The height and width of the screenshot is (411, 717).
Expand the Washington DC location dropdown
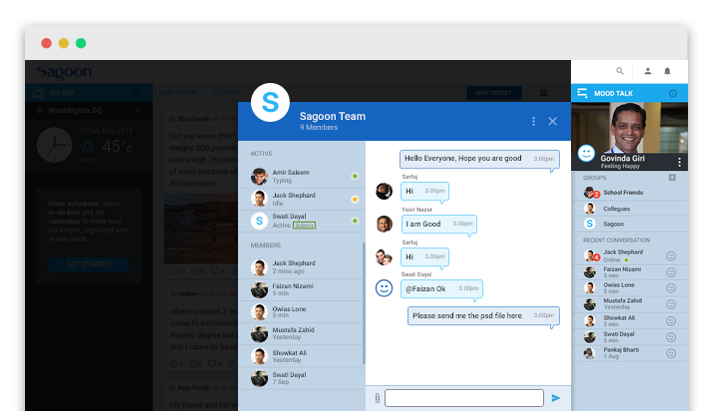click(x=139, y=110)
